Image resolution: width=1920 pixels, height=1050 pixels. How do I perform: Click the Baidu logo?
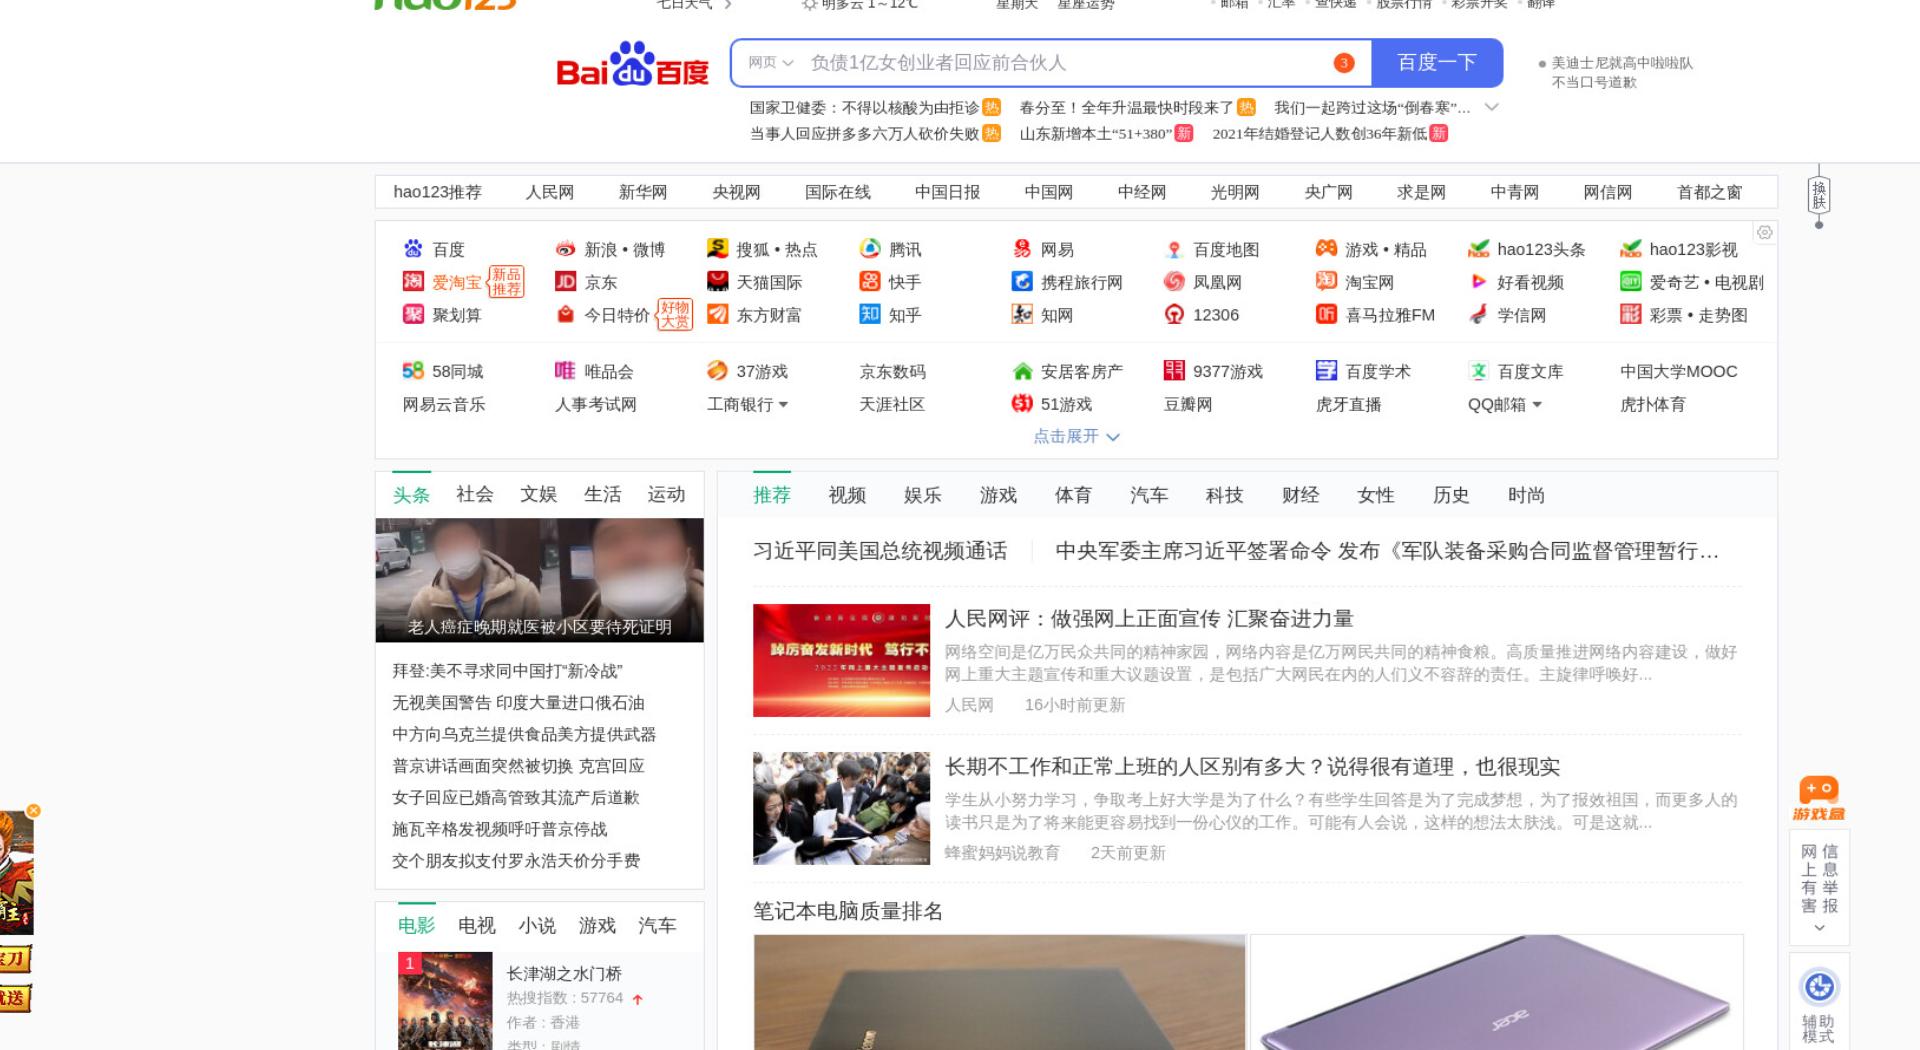[x=632, y=64]
